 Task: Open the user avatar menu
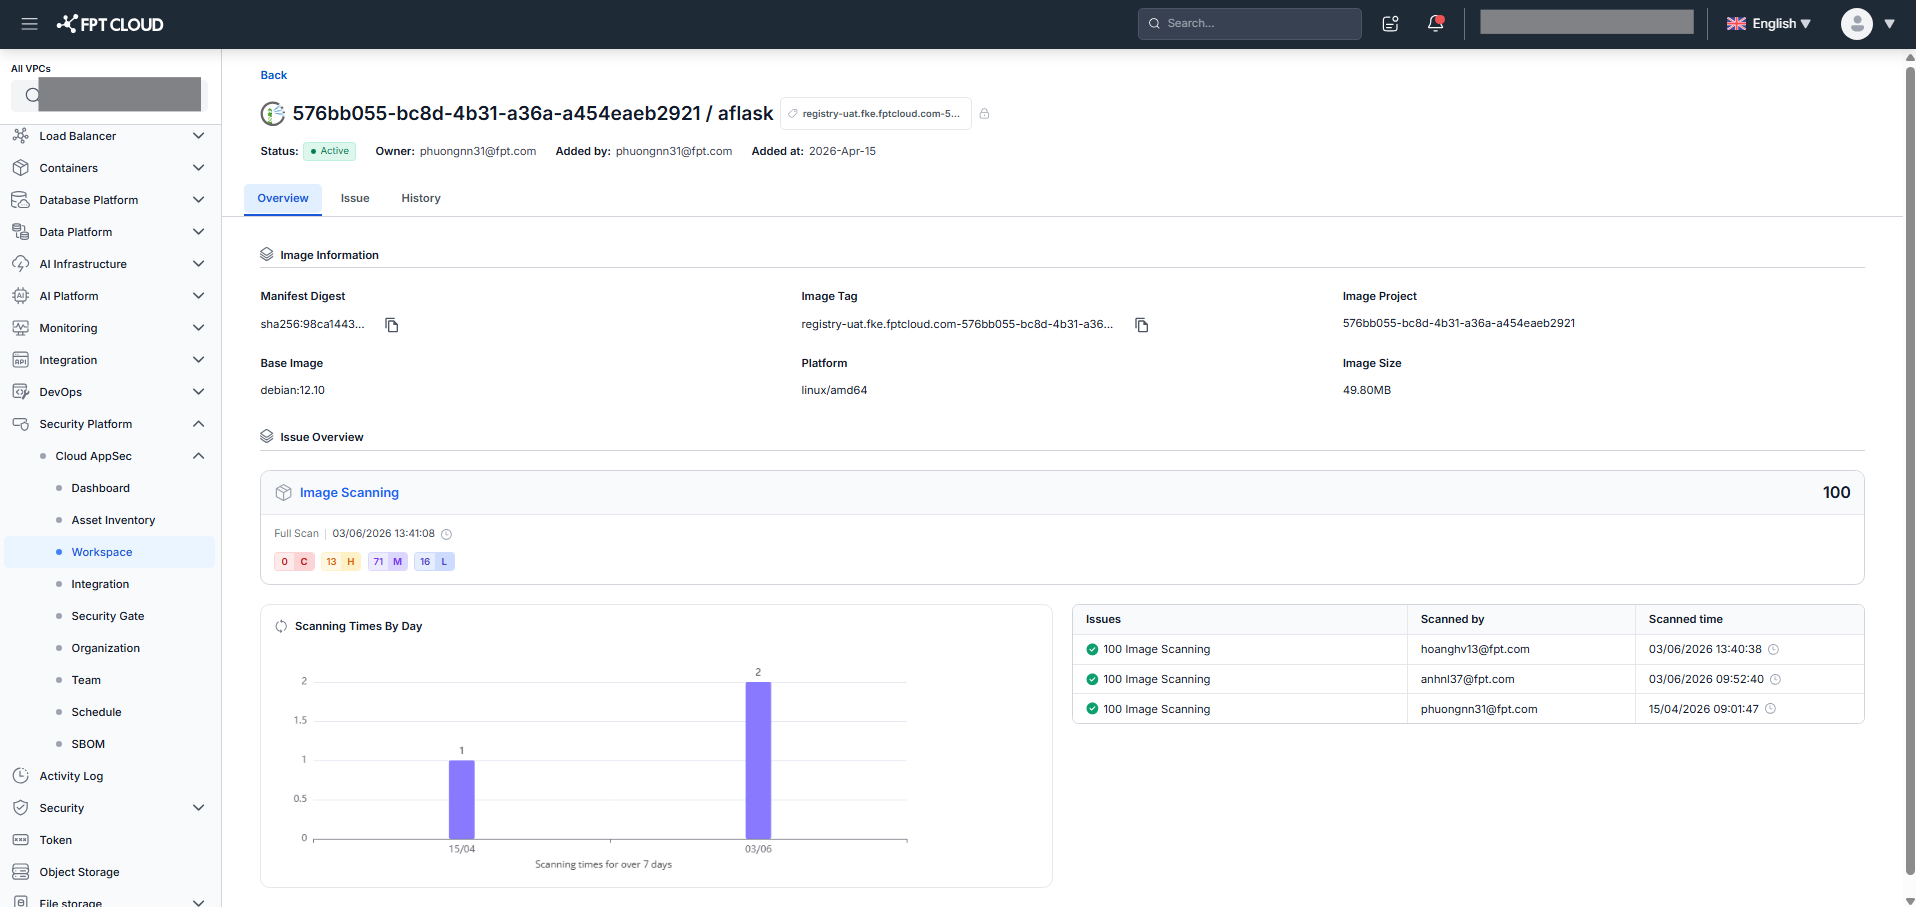(x=1857, y=24)
